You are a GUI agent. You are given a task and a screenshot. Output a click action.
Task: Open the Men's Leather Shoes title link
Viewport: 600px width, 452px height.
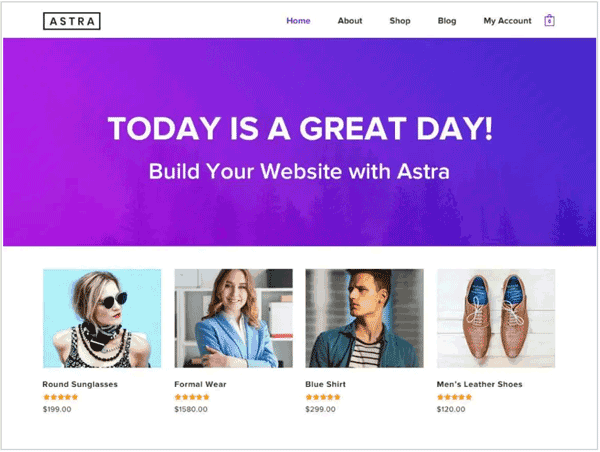480,385
